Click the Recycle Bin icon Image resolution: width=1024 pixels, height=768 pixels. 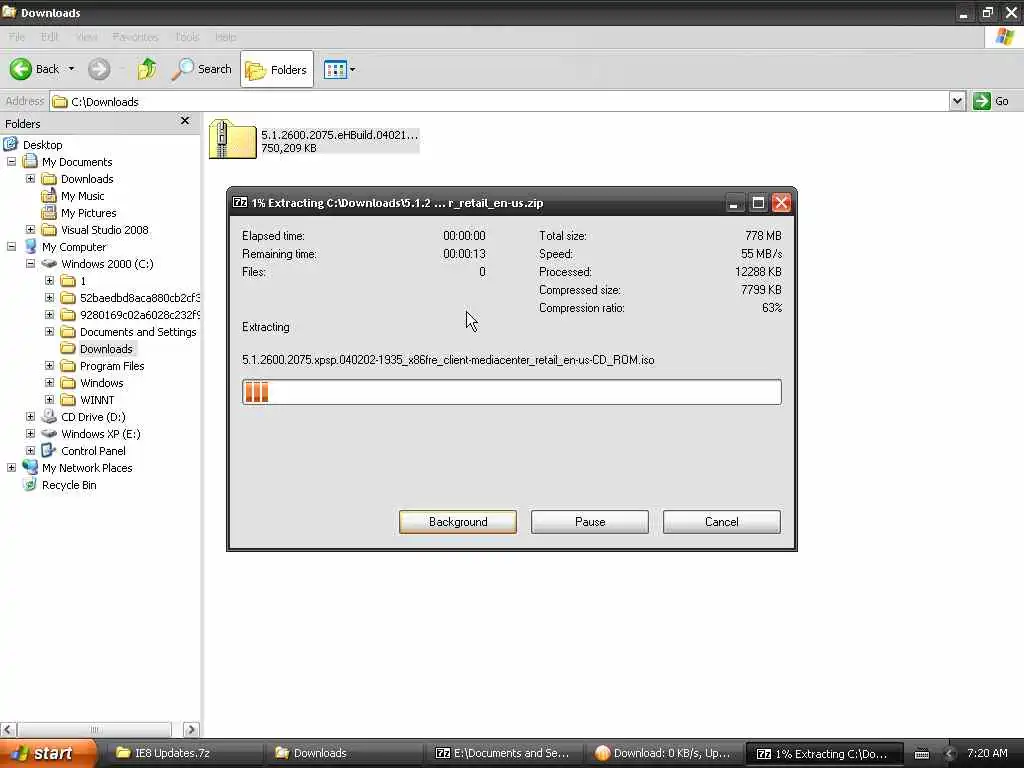(x=30, y=485)
